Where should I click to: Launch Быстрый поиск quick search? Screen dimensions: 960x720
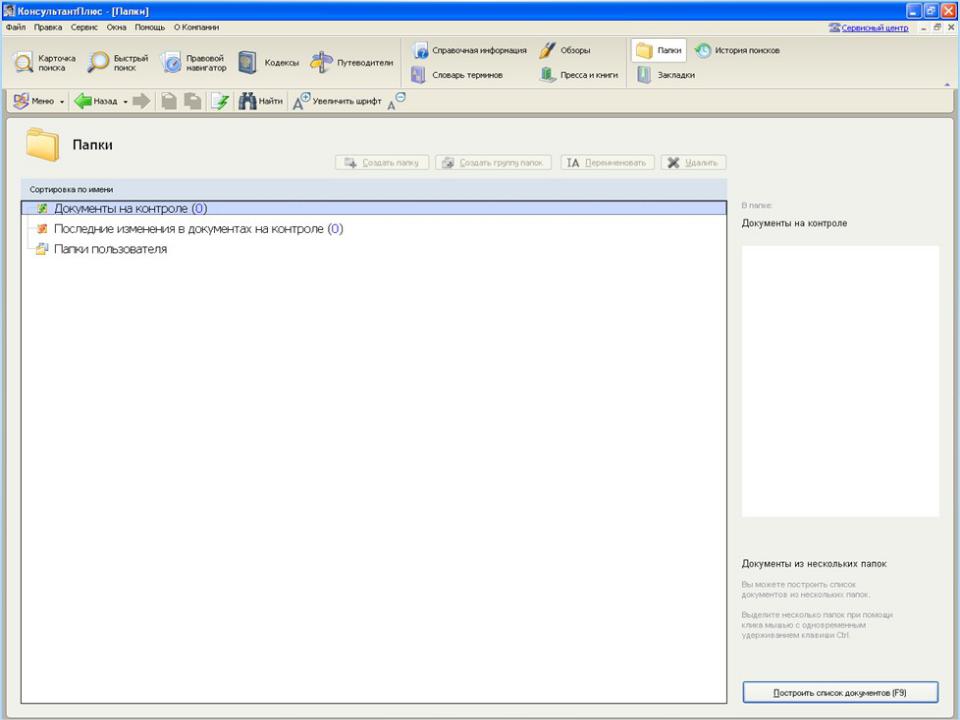tap(118, 62)
